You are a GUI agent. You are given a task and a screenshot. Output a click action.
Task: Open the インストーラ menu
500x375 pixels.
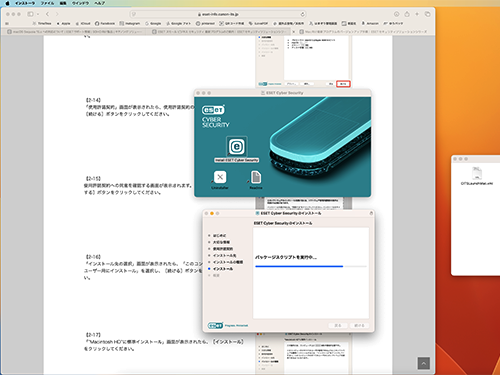(x=25, y=3)
